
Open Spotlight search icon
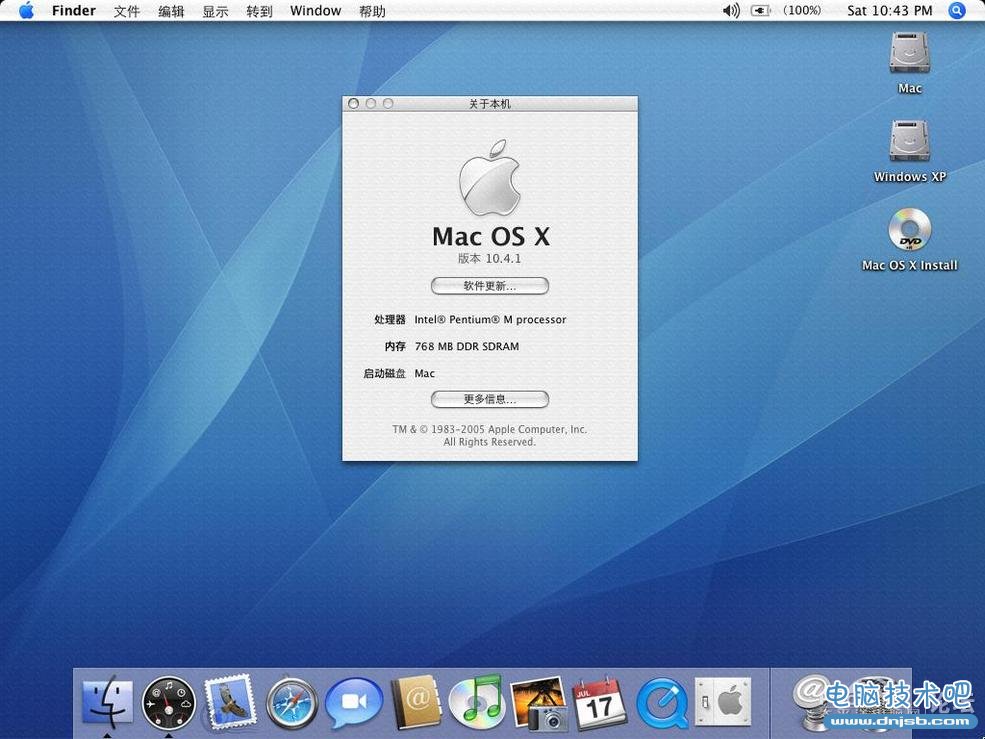[957, 11]
